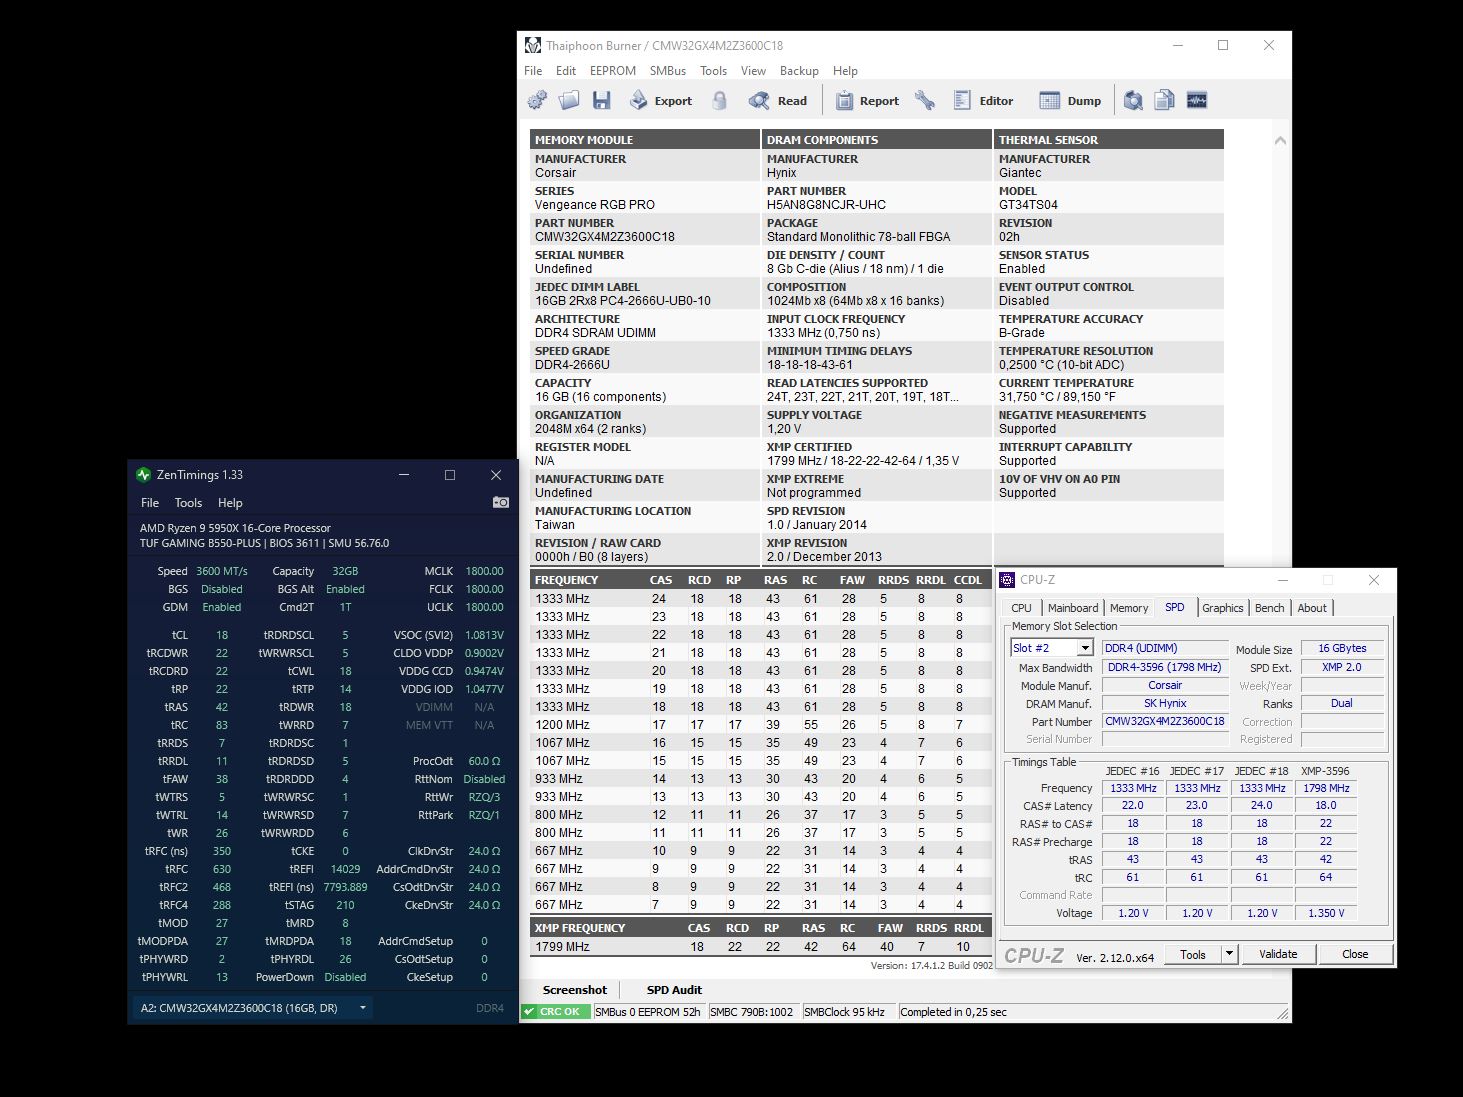This screenshot has height=1097, width=1463.
Task: Switch to the Graphics tab in CPU-Z
Action: click(1222, 608)
